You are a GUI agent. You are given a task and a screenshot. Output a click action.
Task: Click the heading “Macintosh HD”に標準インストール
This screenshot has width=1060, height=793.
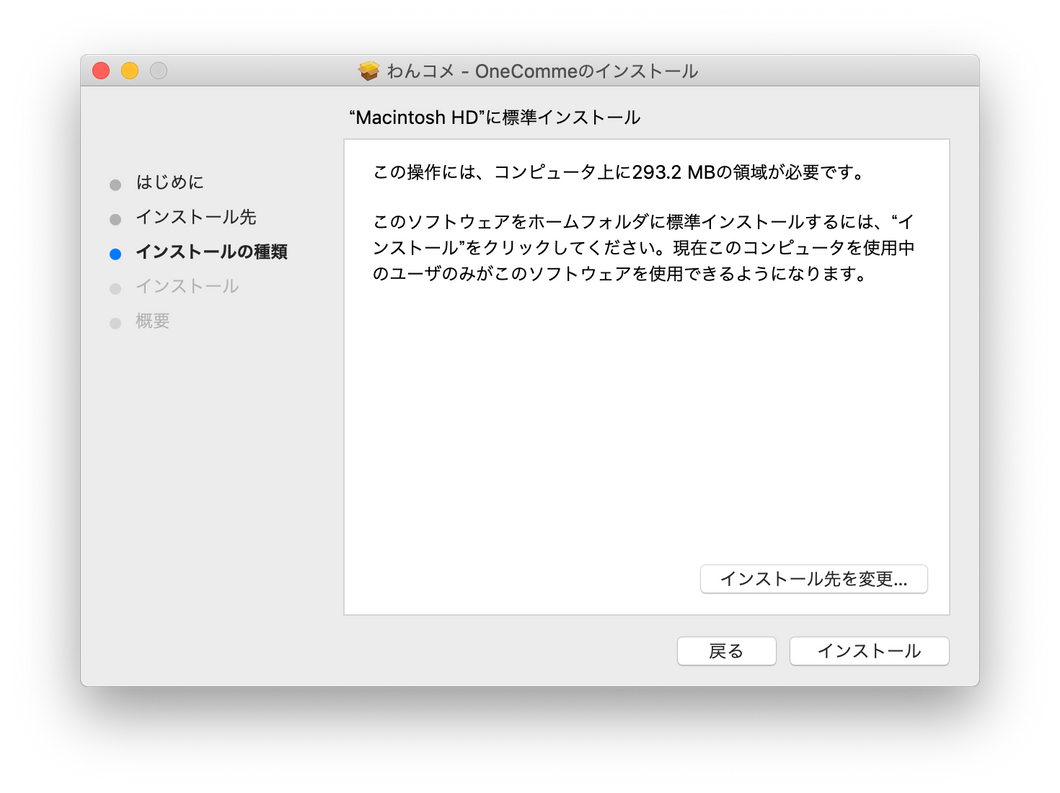pos(494,118)
